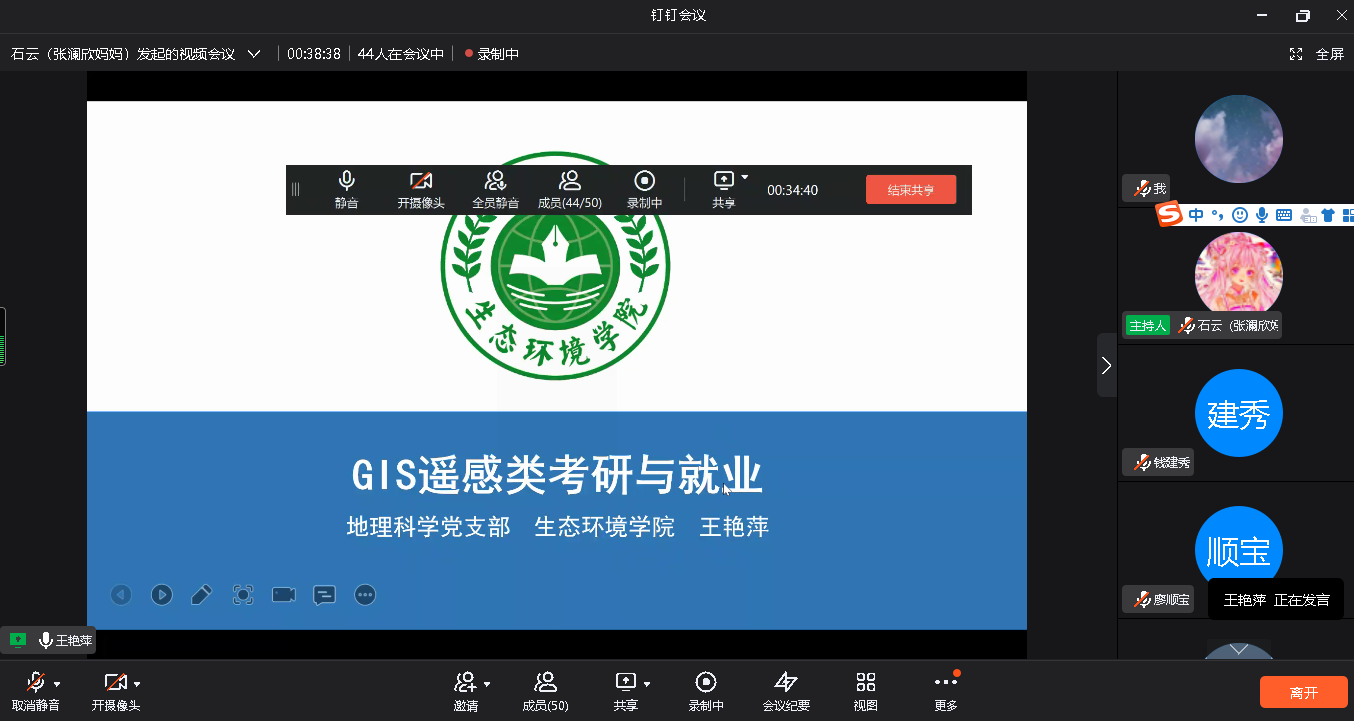Open the 成员(50) members list
1354x721 pixels.
(x=545, y=683)
